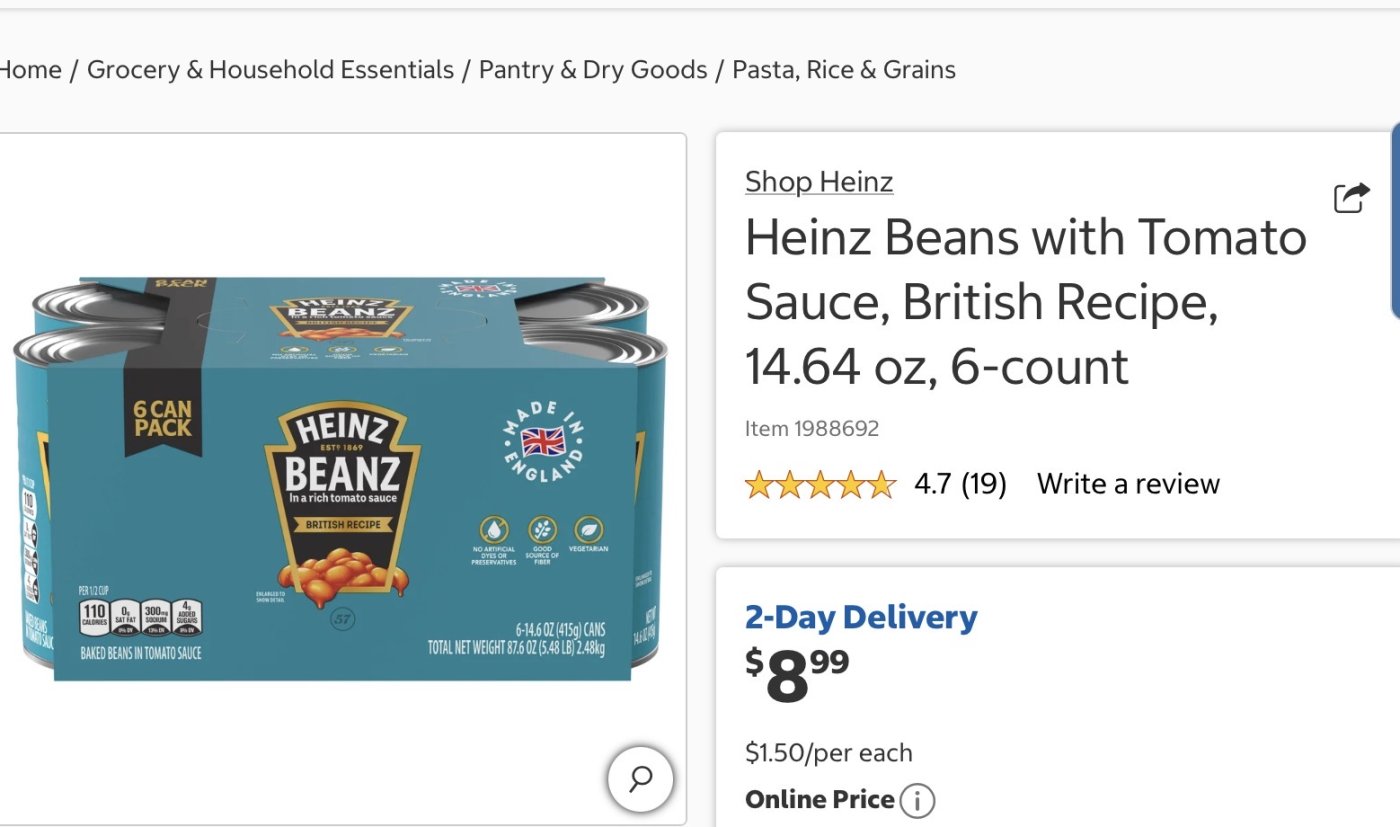Screen dimensions: 1400x827
Task: Click the info icon next to Online Price
Action: (x=917, y=800)
